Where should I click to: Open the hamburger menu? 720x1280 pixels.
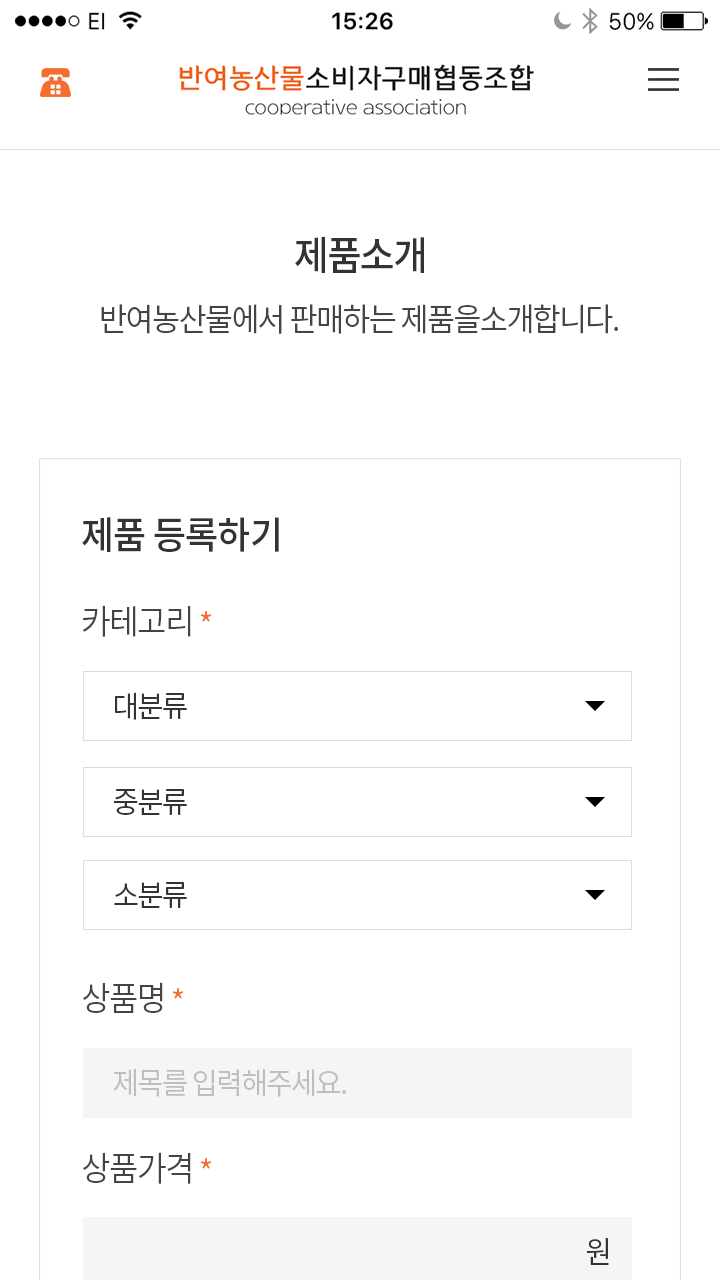point(663,81)
